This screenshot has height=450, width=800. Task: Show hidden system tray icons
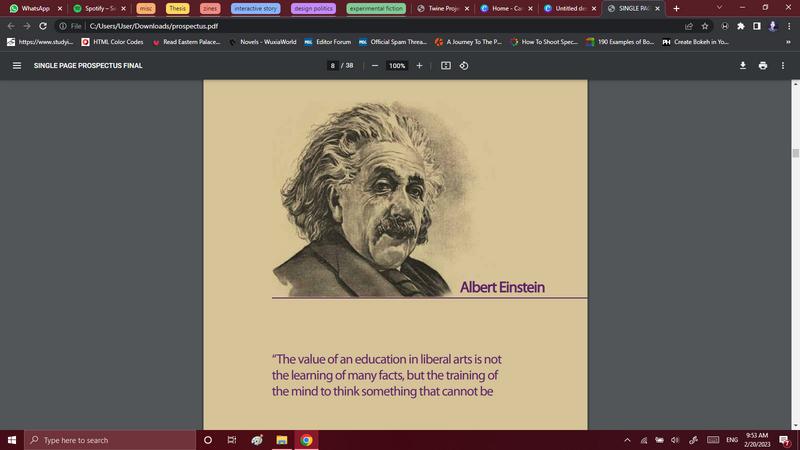(627, 440)
